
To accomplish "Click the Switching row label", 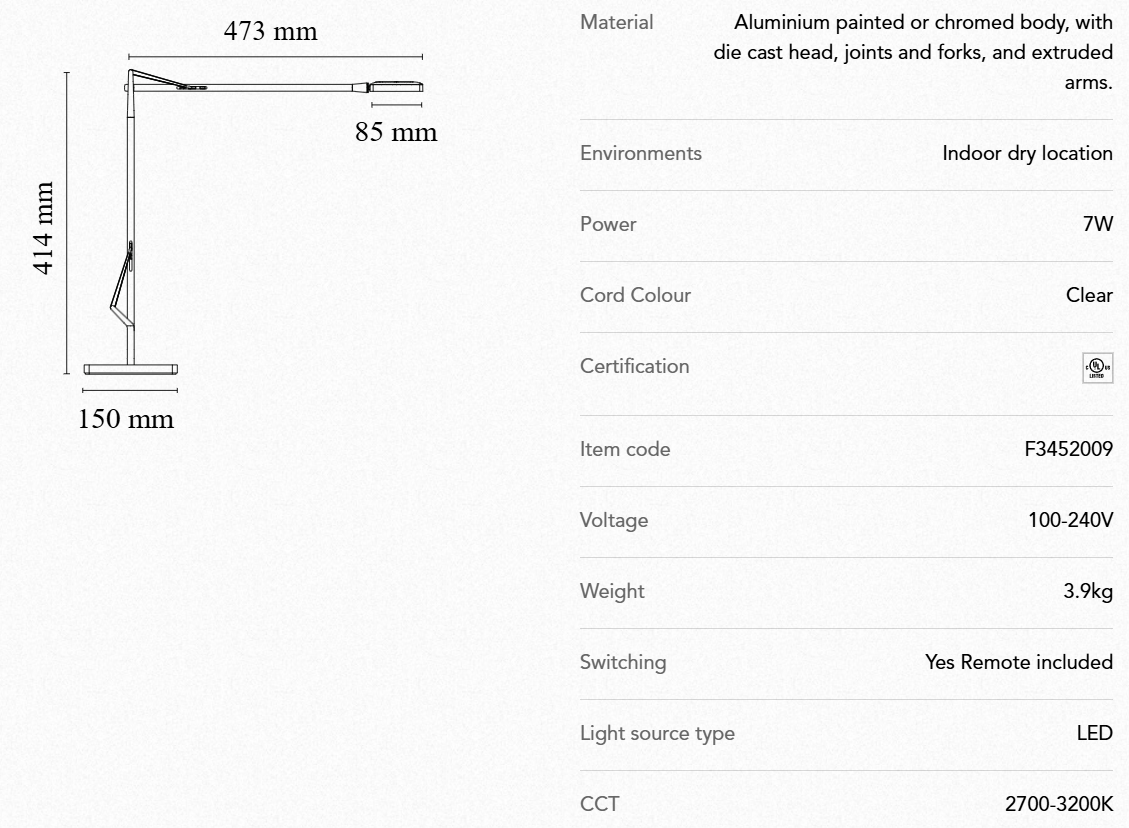I will [x=623, y=663].
